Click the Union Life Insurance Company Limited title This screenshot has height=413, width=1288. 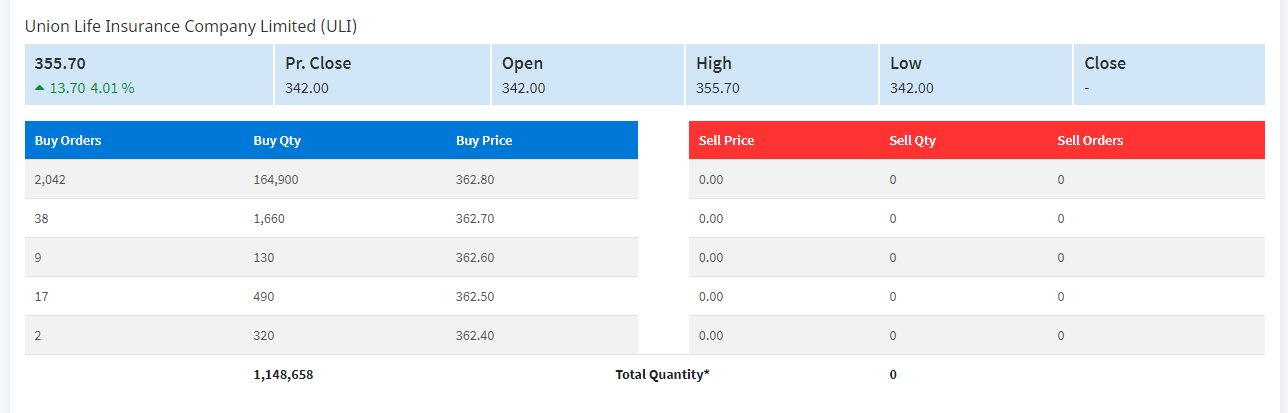point(191,26)
